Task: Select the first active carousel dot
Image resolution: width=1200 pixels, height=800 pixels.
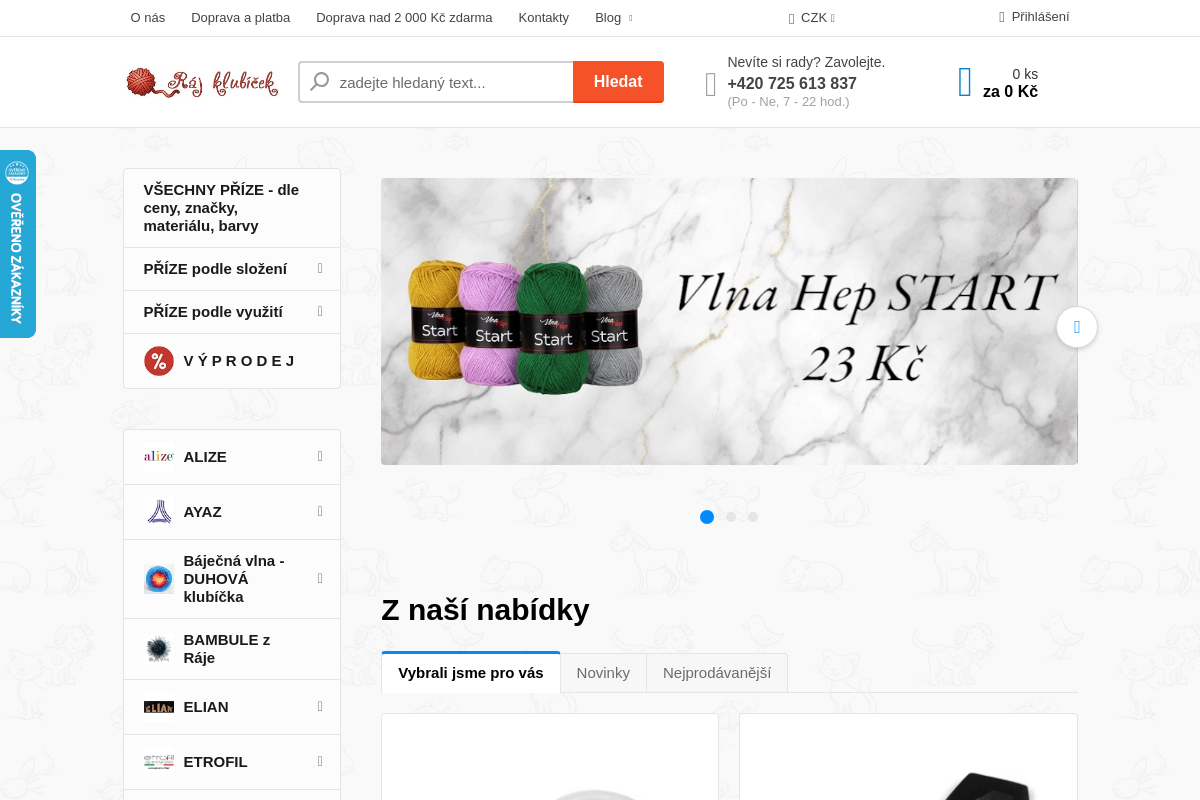Action: [x=707, y=517]
